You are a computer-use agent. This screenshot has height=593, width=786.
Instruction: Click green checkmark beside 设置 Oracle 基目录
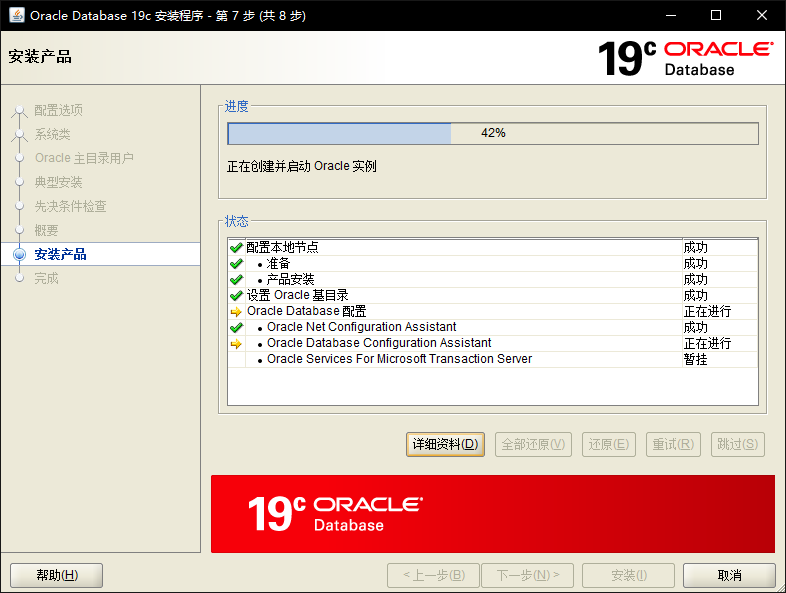(236, 296)
